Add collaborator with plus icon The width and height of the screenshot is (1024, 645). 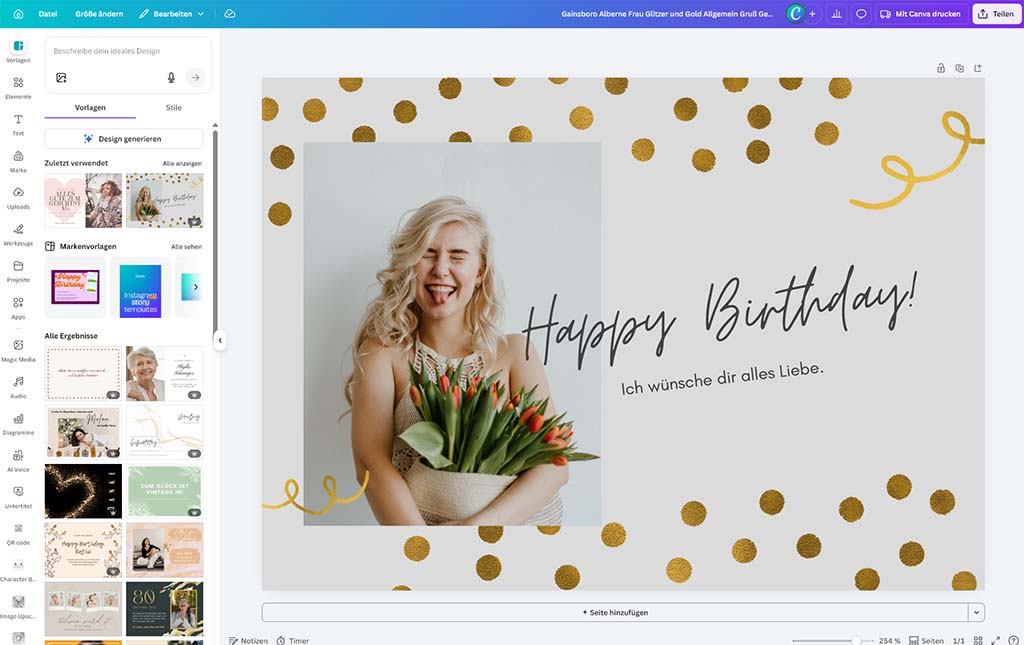coord(812,14)
